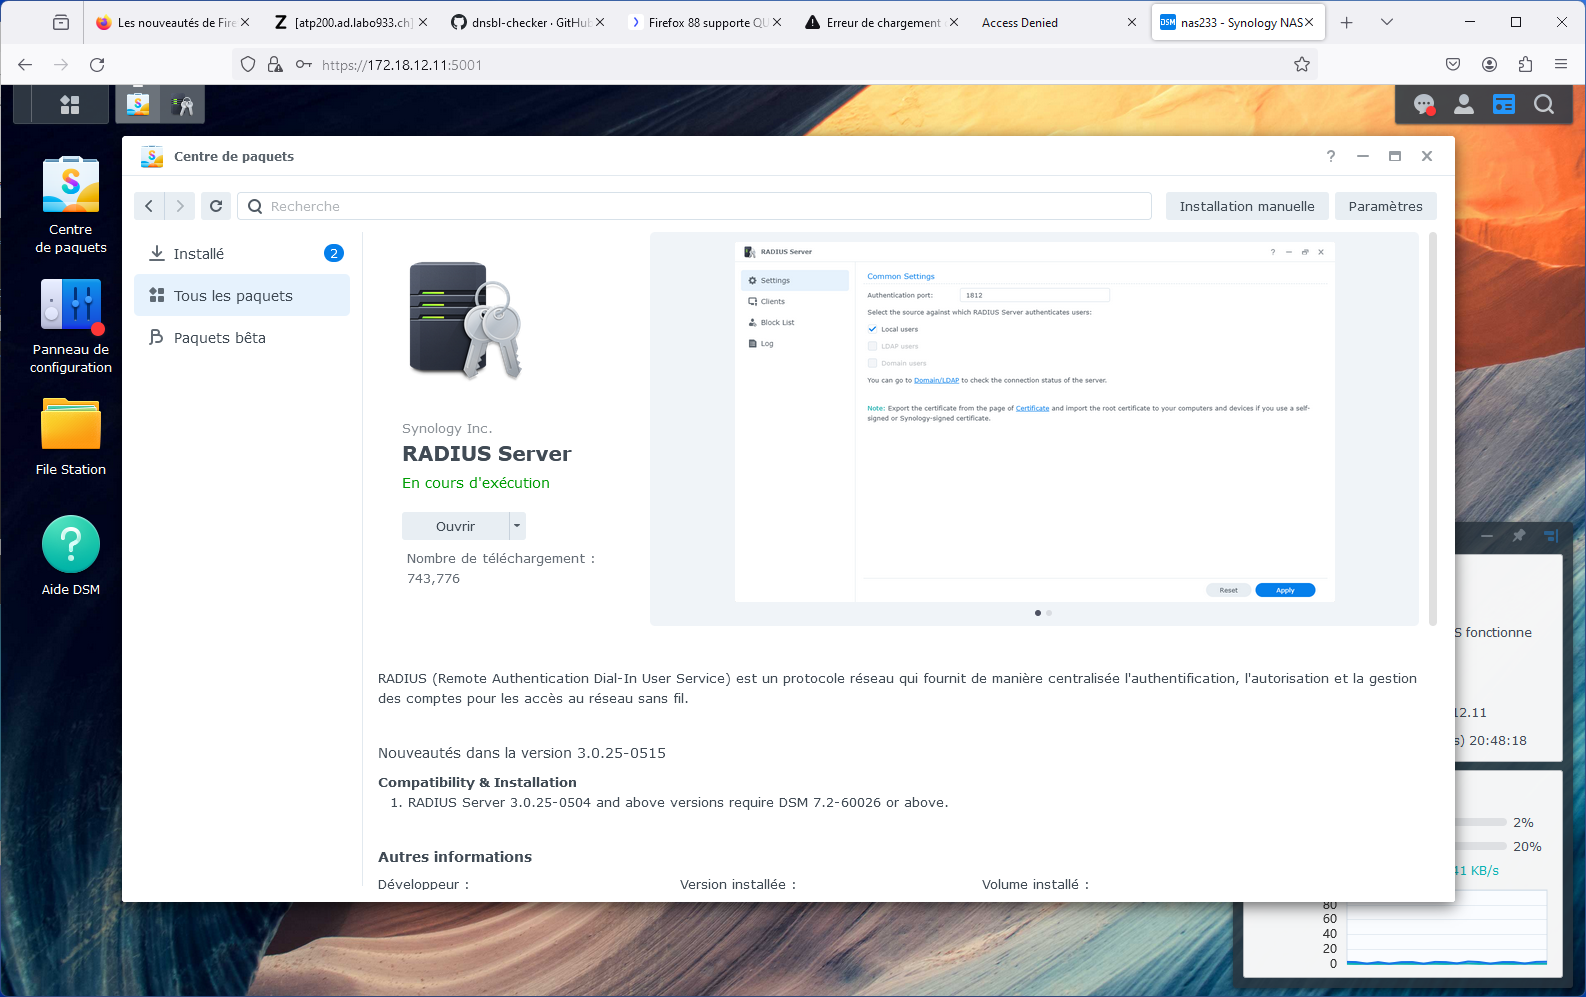Click Installation manuelle button

click(x=1247, y=206)
